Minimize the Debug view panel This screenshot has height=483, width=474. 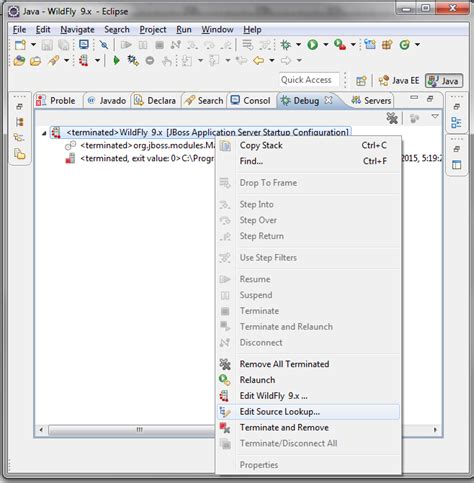coord(414,97)
